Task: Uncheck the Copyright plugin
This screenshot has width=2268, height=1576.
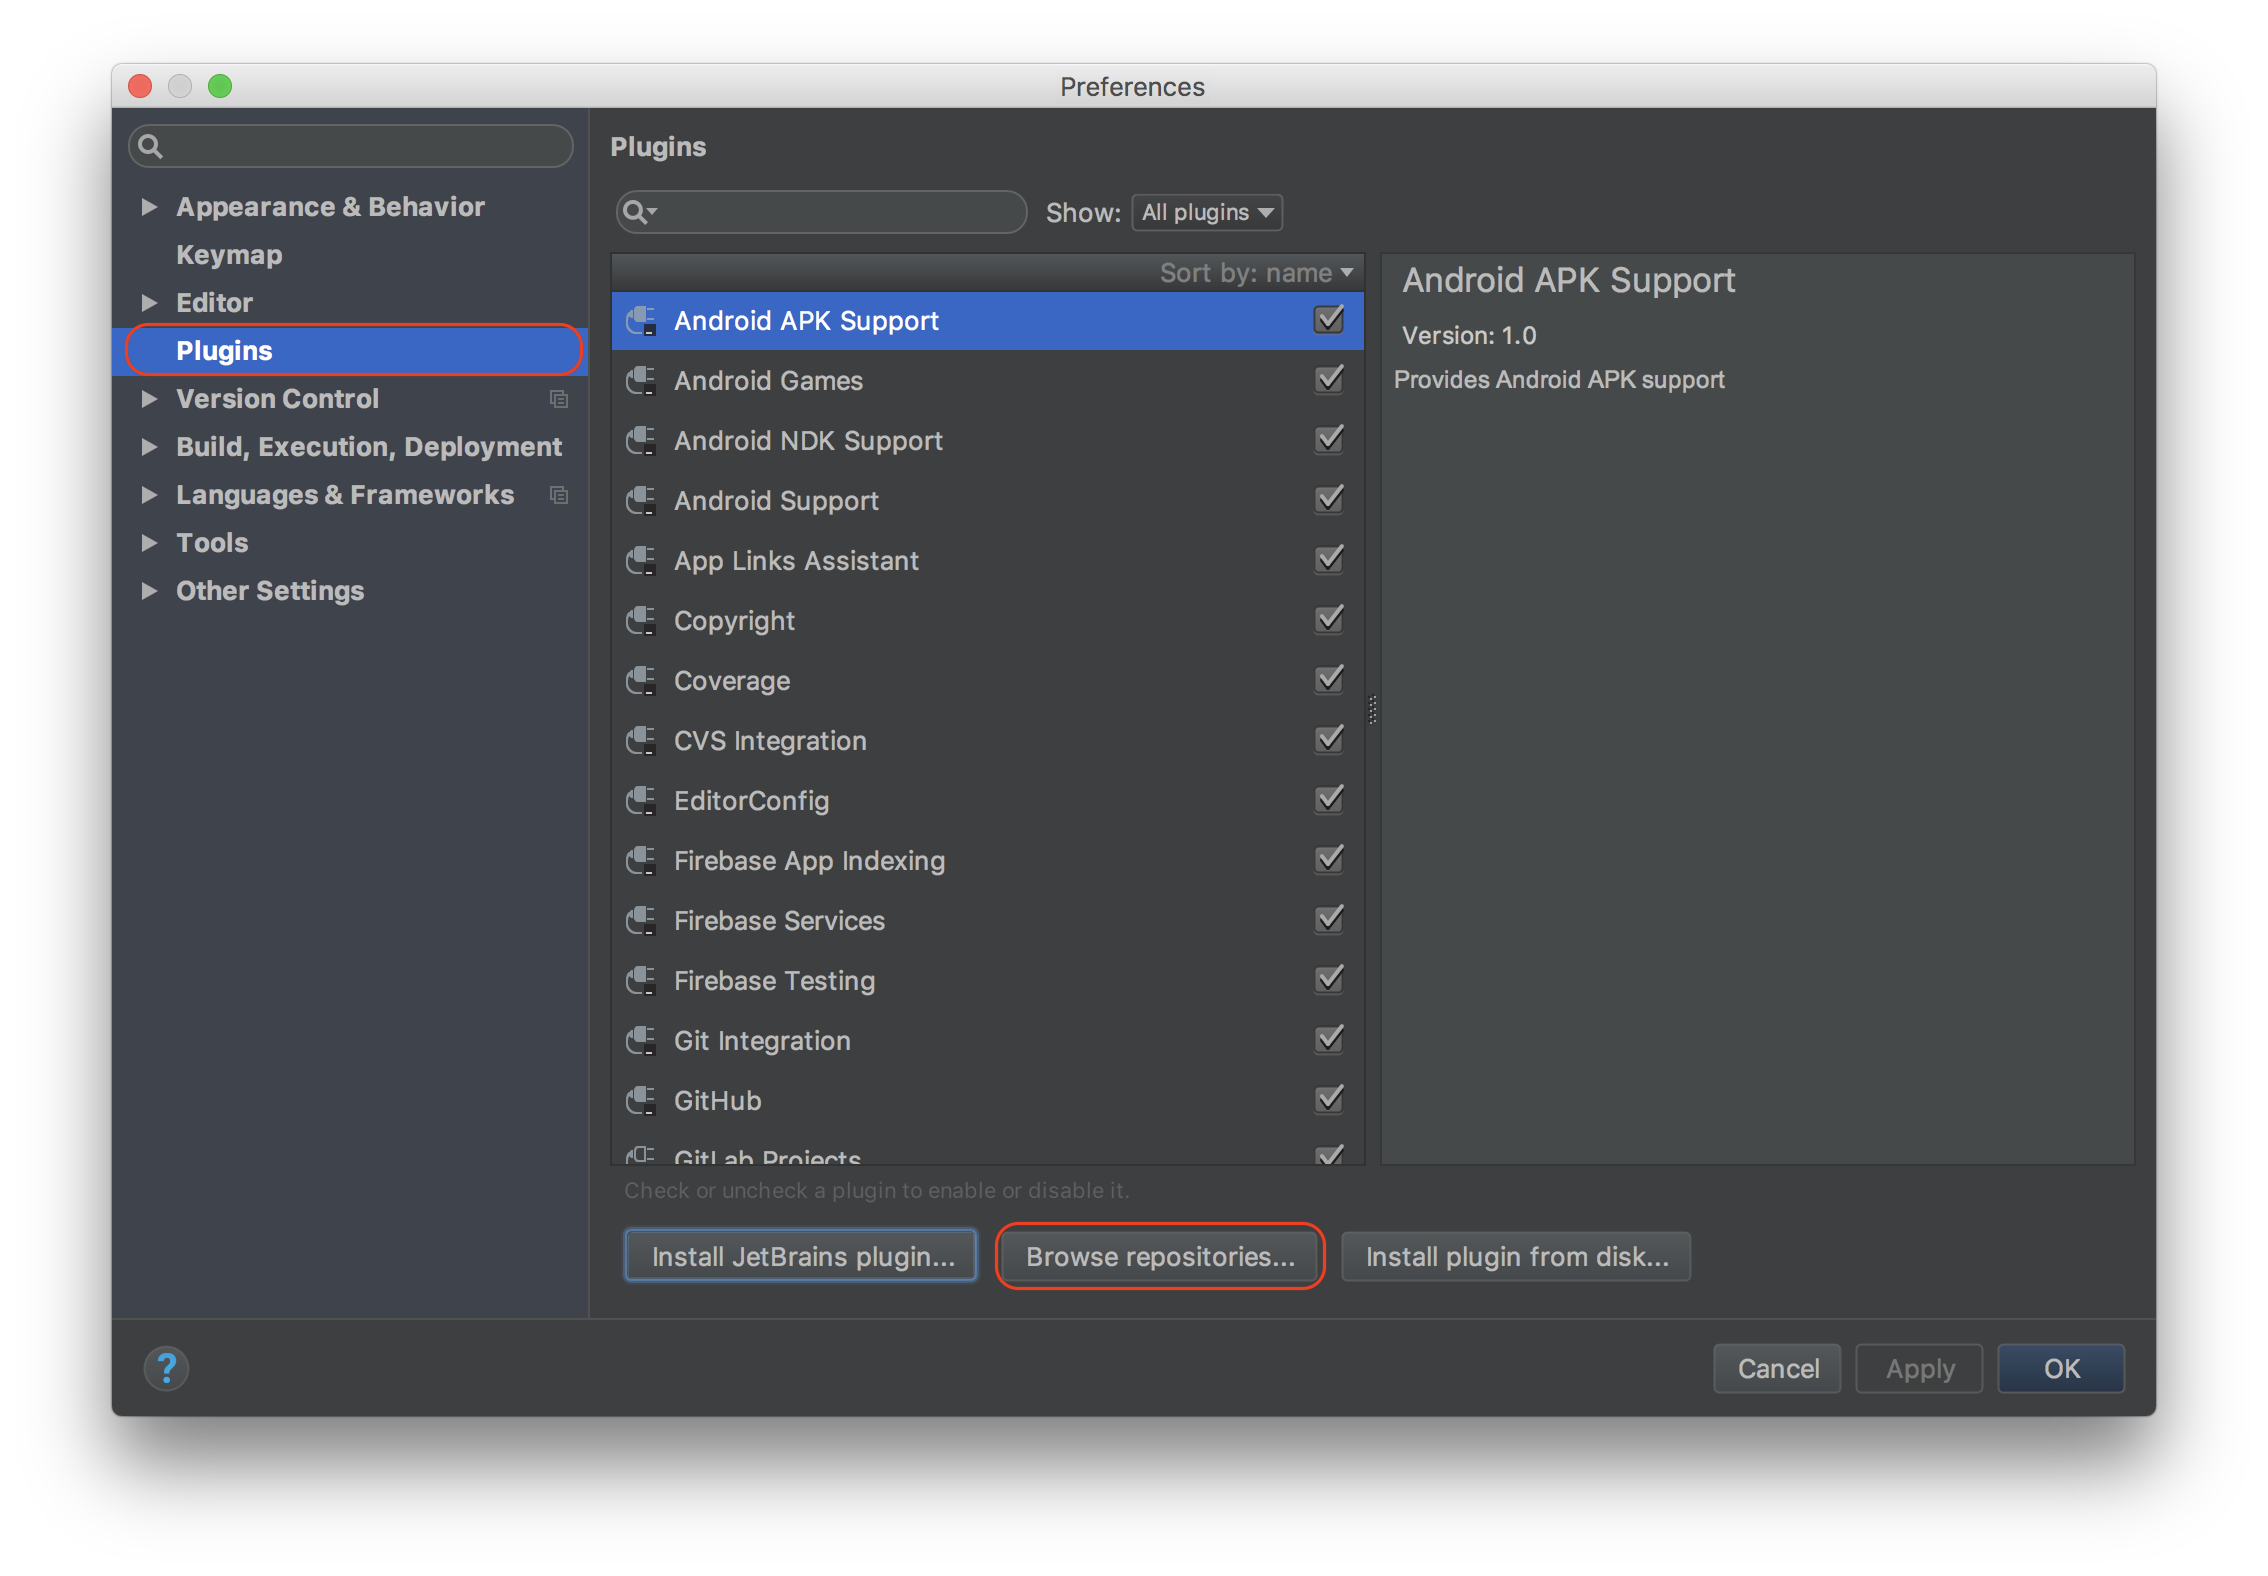Action: pos(1329,619)
